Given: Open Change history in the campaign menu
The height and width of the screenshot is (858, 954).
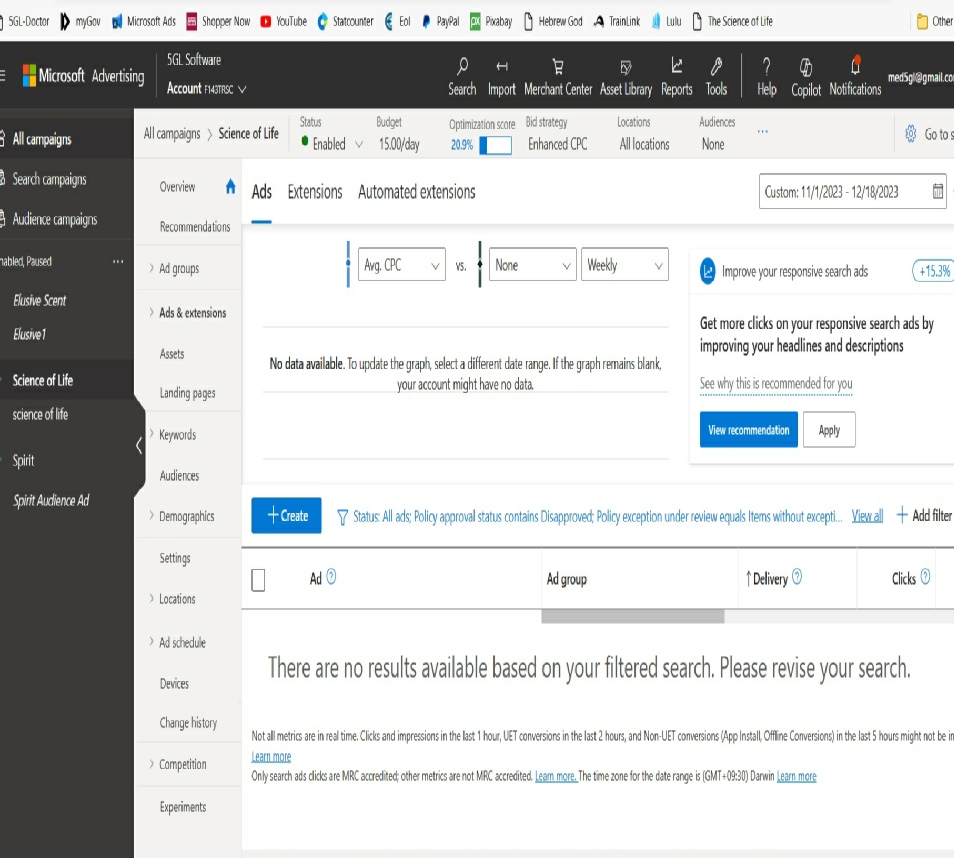Looking at the screenshot, I should (x=188, y=723).
